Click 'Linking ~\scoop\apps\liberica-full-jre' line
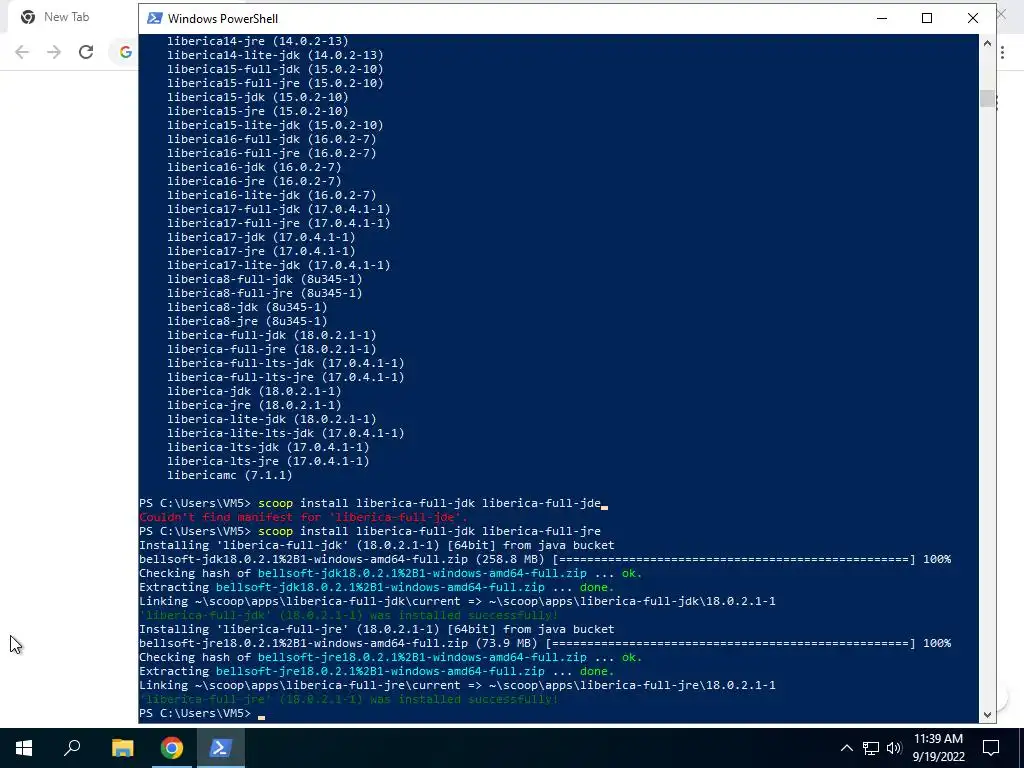The image size is (1024, 768). 457,685
